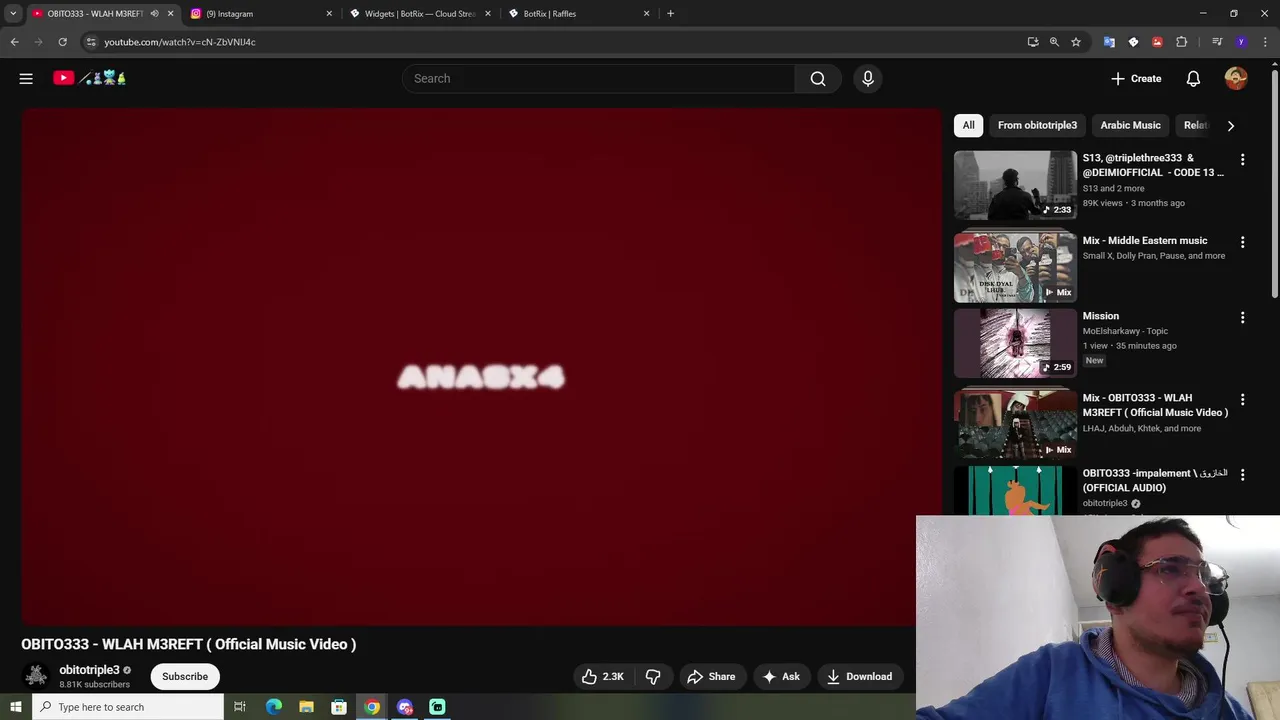Viewport: 1280px width, 720px height.
Task: Open Mix - Middle Eastern music title
Action: click(x=1145, y=241)
